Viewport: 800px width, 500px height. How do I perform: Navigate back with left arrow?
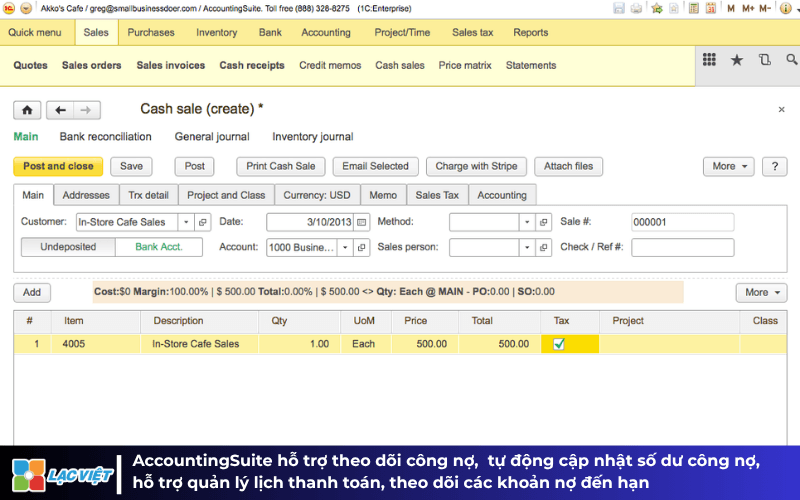[x=60, y=110]
